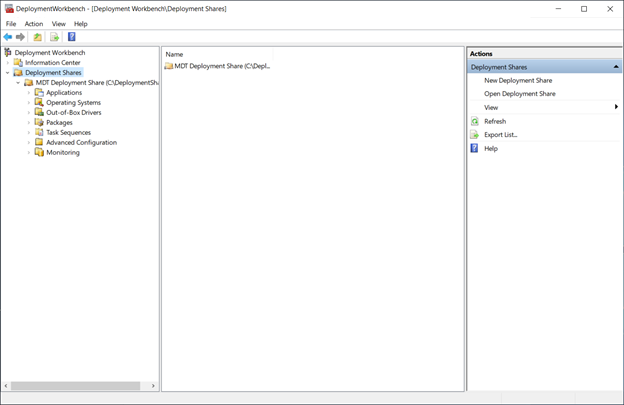The width and height of the screenshot is (624, 405).
Task: Click the Packages folder icon
Action: (39, 122)
